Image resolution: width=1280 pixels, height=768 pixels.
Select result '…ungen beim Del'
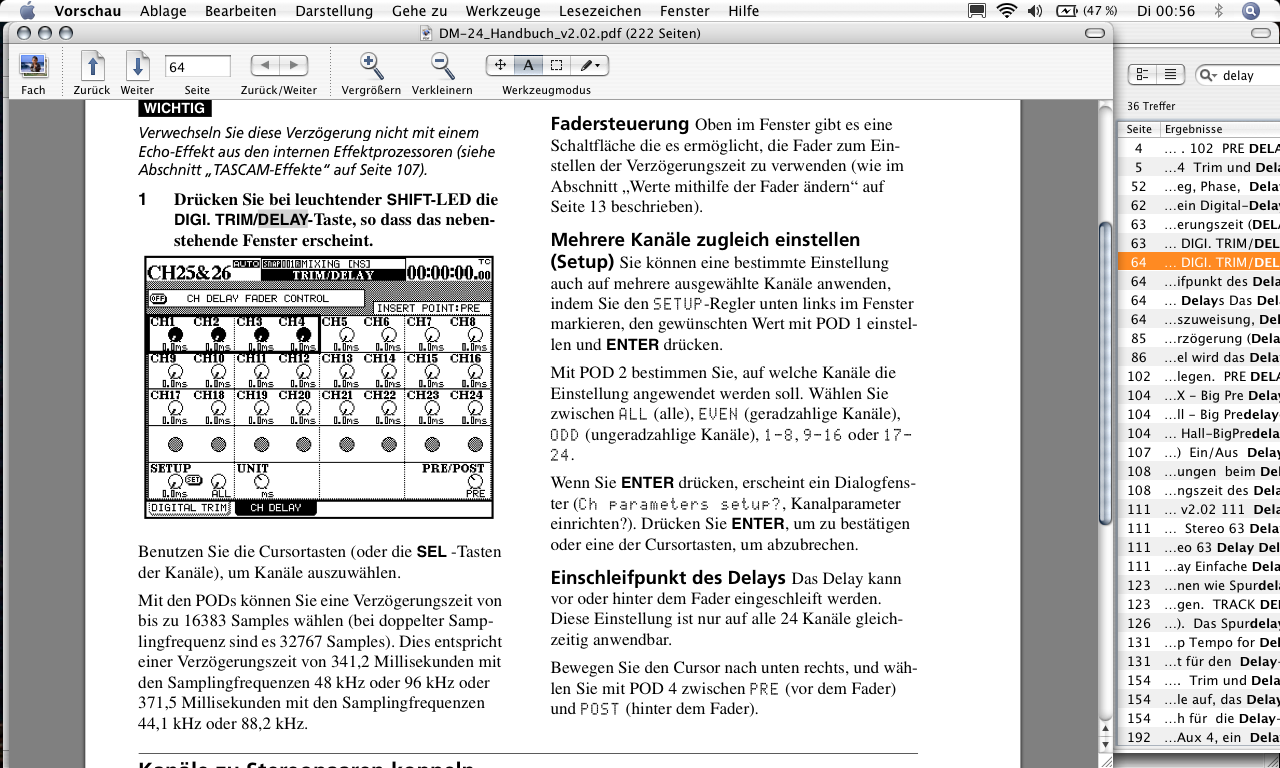click(1199, 471)
